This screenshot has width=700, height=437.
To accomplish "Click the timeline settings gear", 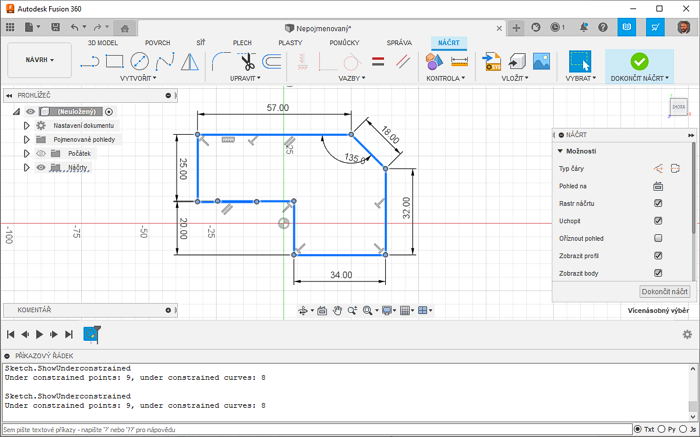I will [x=687, y=334].
